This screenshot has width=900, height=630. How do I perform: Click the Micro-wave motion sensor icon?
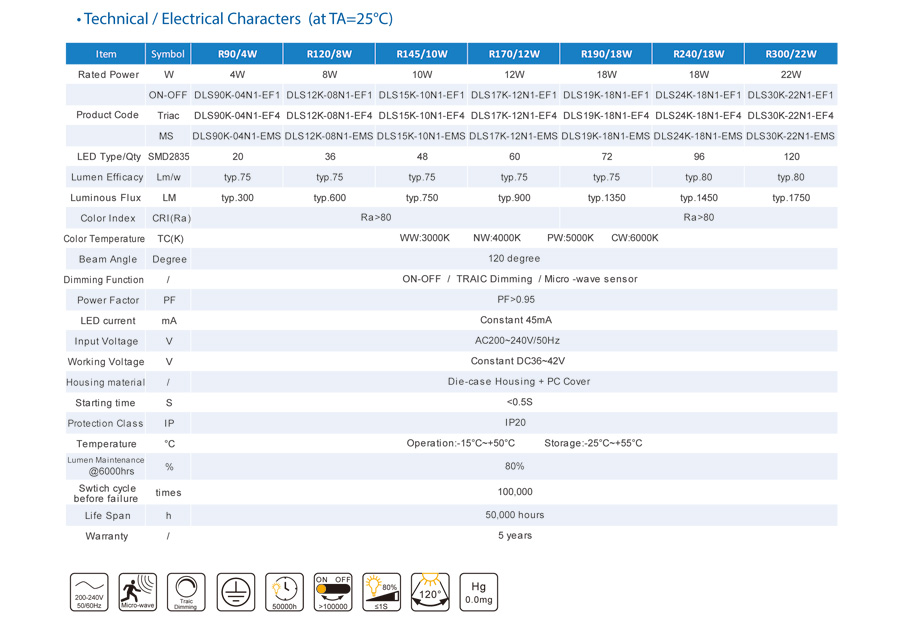(x=137, y=591)
